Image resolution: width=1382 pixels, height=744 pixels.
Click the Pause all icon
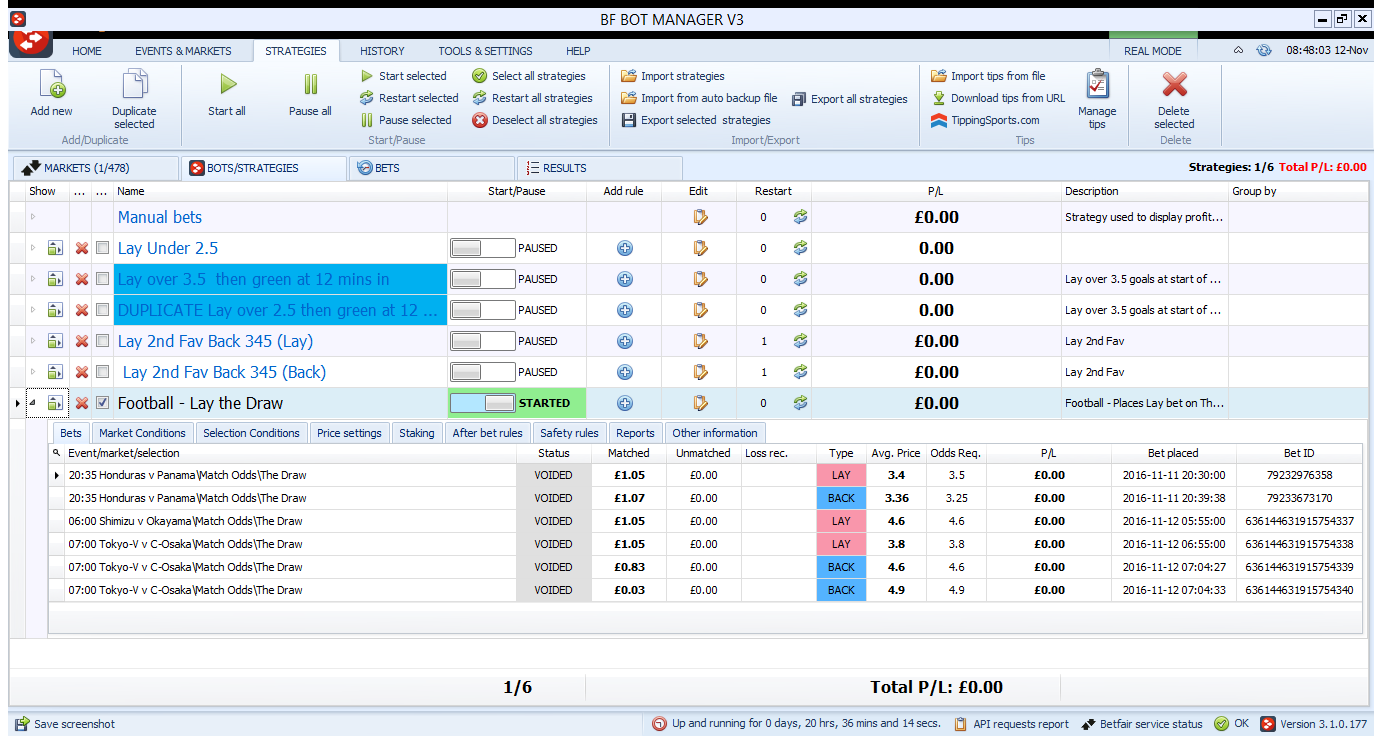click(x=310, y=85)
